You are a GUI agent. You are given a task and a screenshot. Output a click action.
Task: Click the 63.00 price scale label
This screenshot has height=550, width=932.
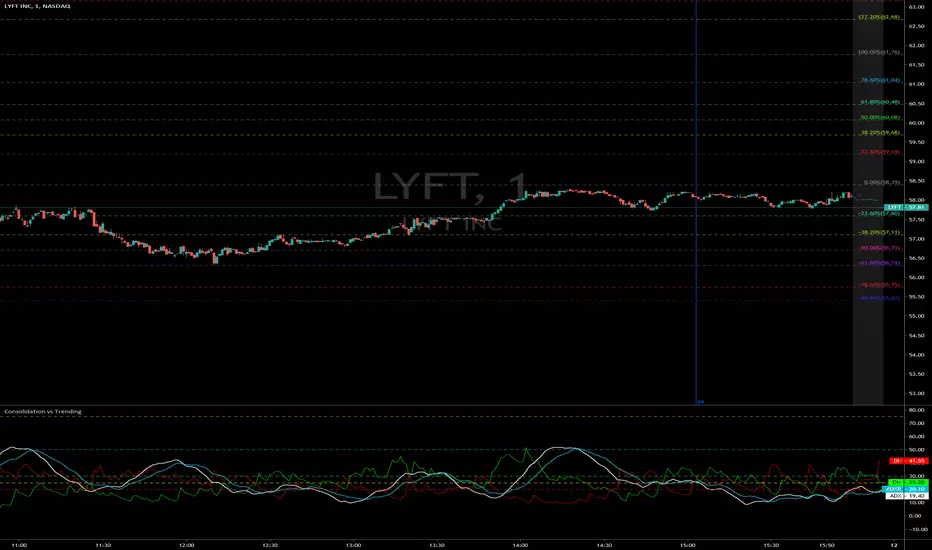pyautogui.click(x=916, y=7)
